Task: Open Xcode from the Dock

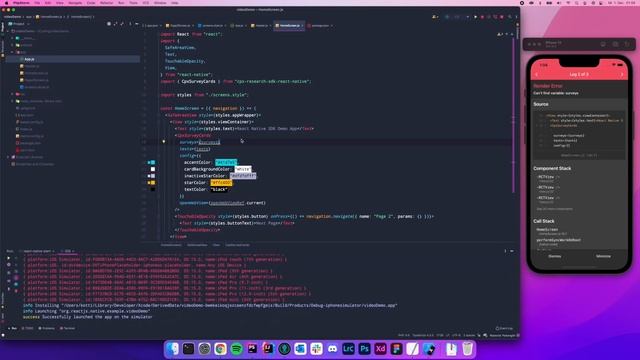Action: click(x=429, y=349)
